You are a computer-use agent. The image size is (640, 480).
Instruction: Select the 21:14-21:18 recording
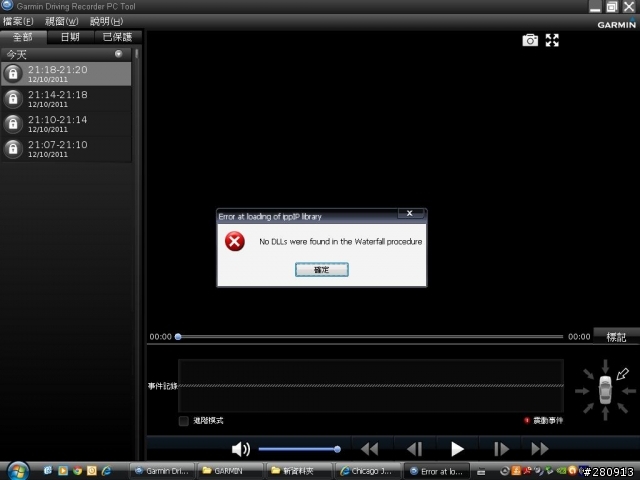(x=66, y=99)
